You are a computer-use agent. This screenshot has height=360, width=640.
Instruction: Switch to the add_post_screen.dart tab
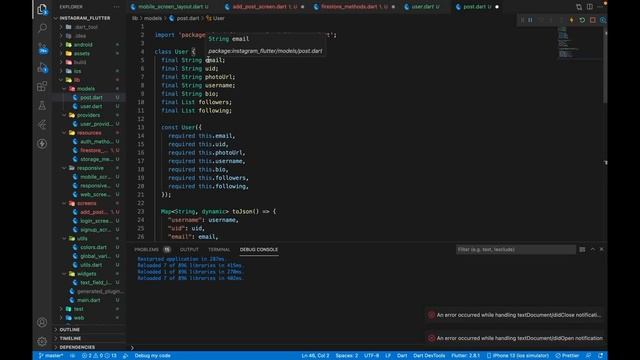click(x=264, y=7)
